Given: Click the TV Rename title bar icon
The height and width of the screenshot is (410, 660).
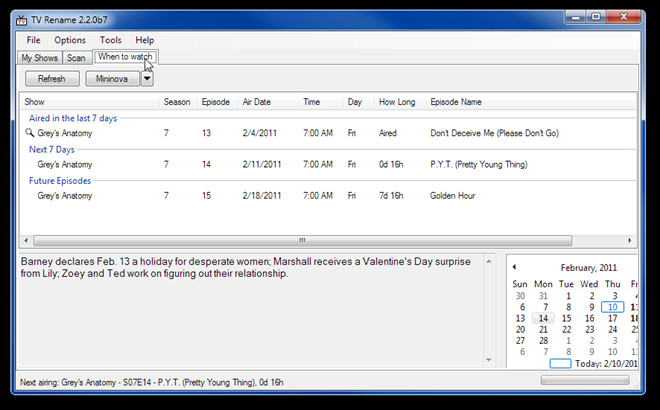Looking at the screenshot, I should pyautogui.click(x=21, y=20).
